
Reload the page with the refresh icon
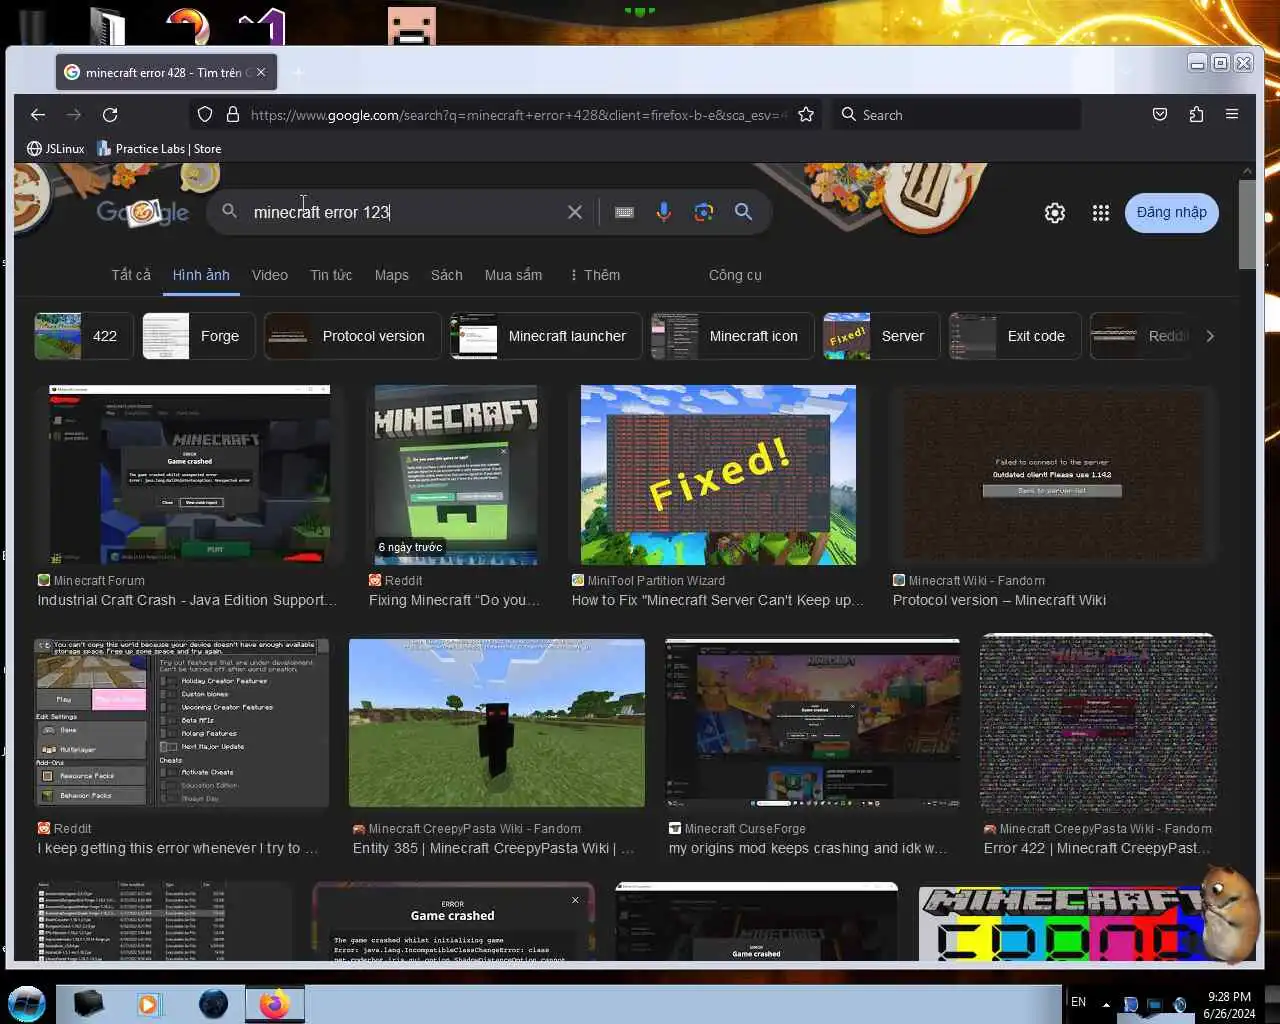click(x=110, y=115)
